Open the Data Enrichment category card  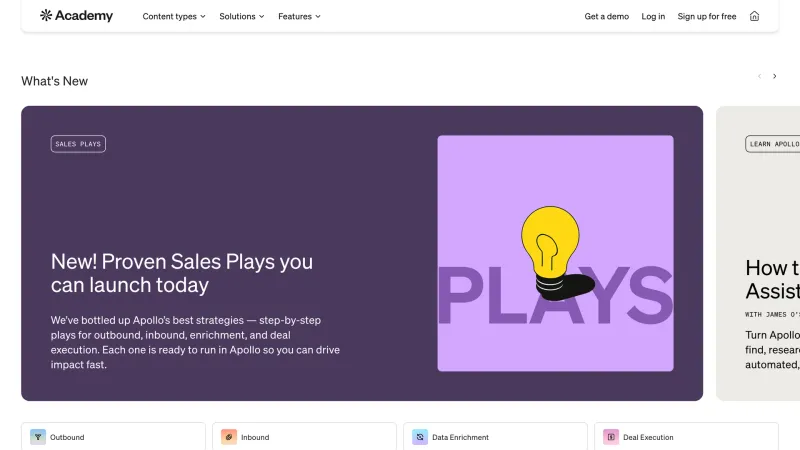(x=495, y=436)
